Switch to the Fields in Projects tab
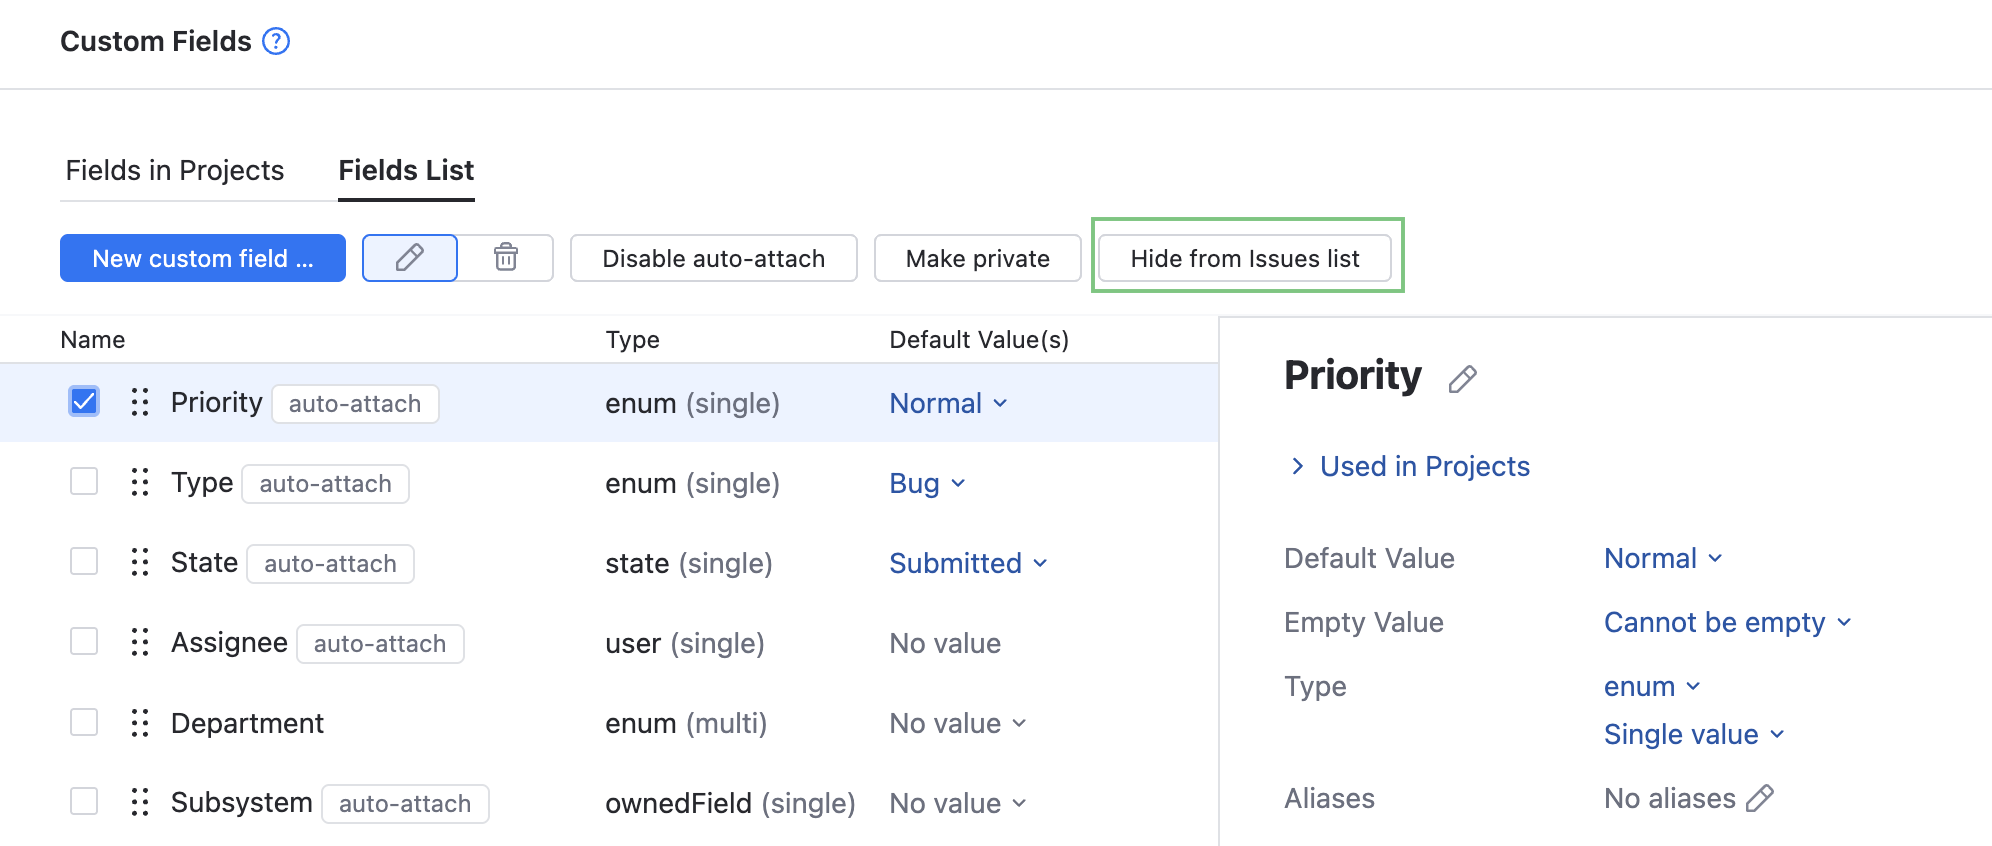 (175, 171)
